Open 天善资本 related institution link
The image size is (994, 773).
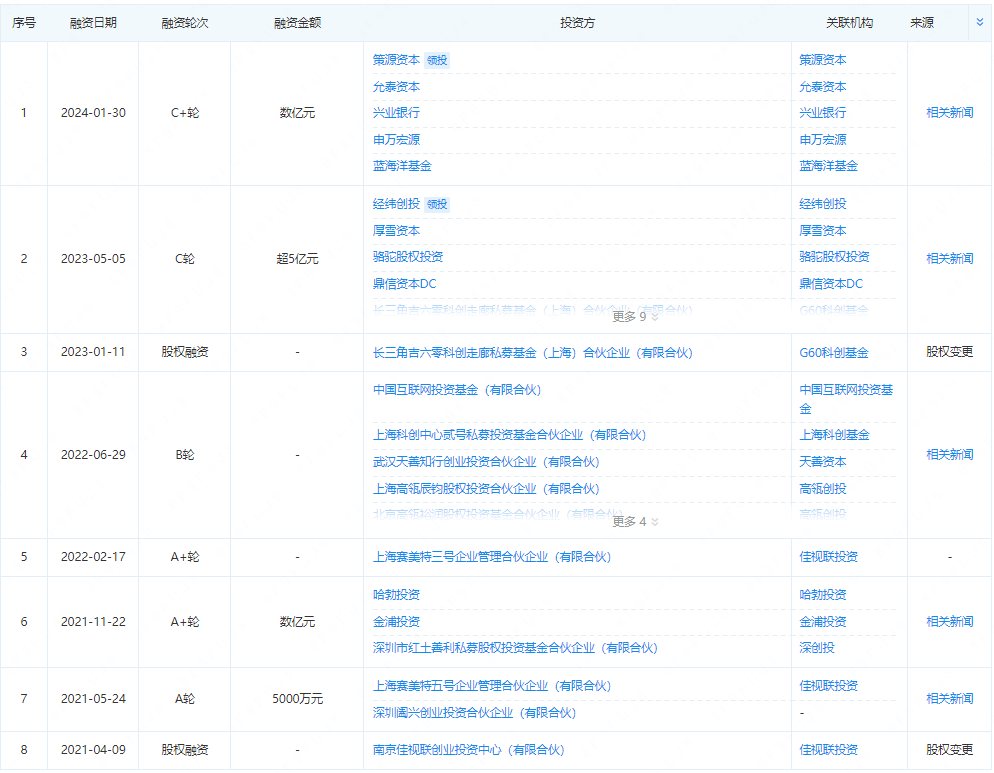(823, 462)
